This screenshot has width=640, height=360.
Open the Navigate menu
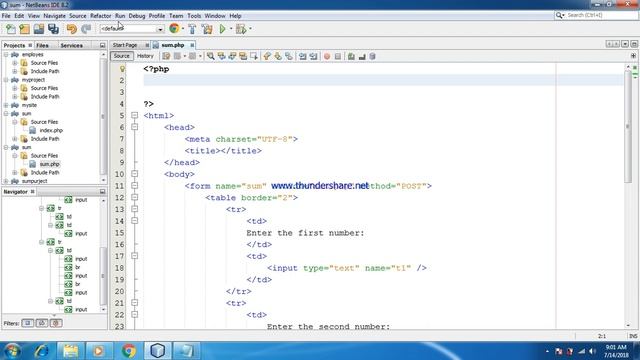pyautogui.click(x=54, y=16)
